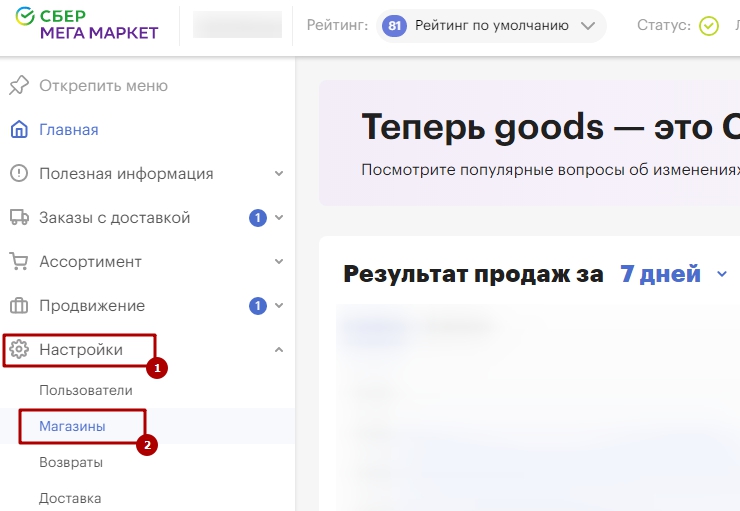Open the Возвраты submenu
The width and height of the screenshot is (740, 511).
[x=71, y=462]
